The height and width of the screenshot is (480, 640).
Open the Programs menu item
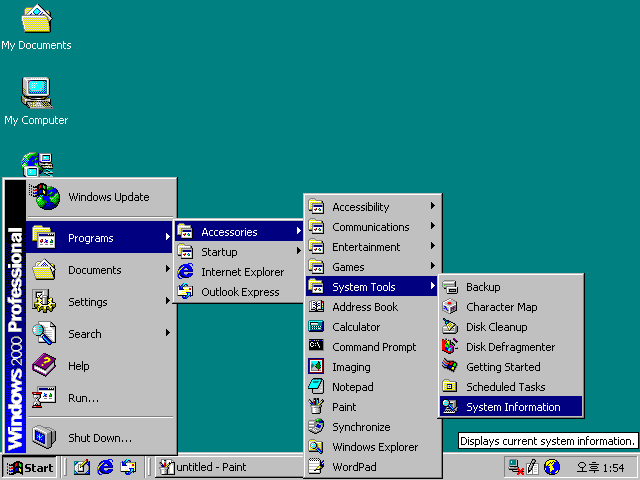point(100,237)
